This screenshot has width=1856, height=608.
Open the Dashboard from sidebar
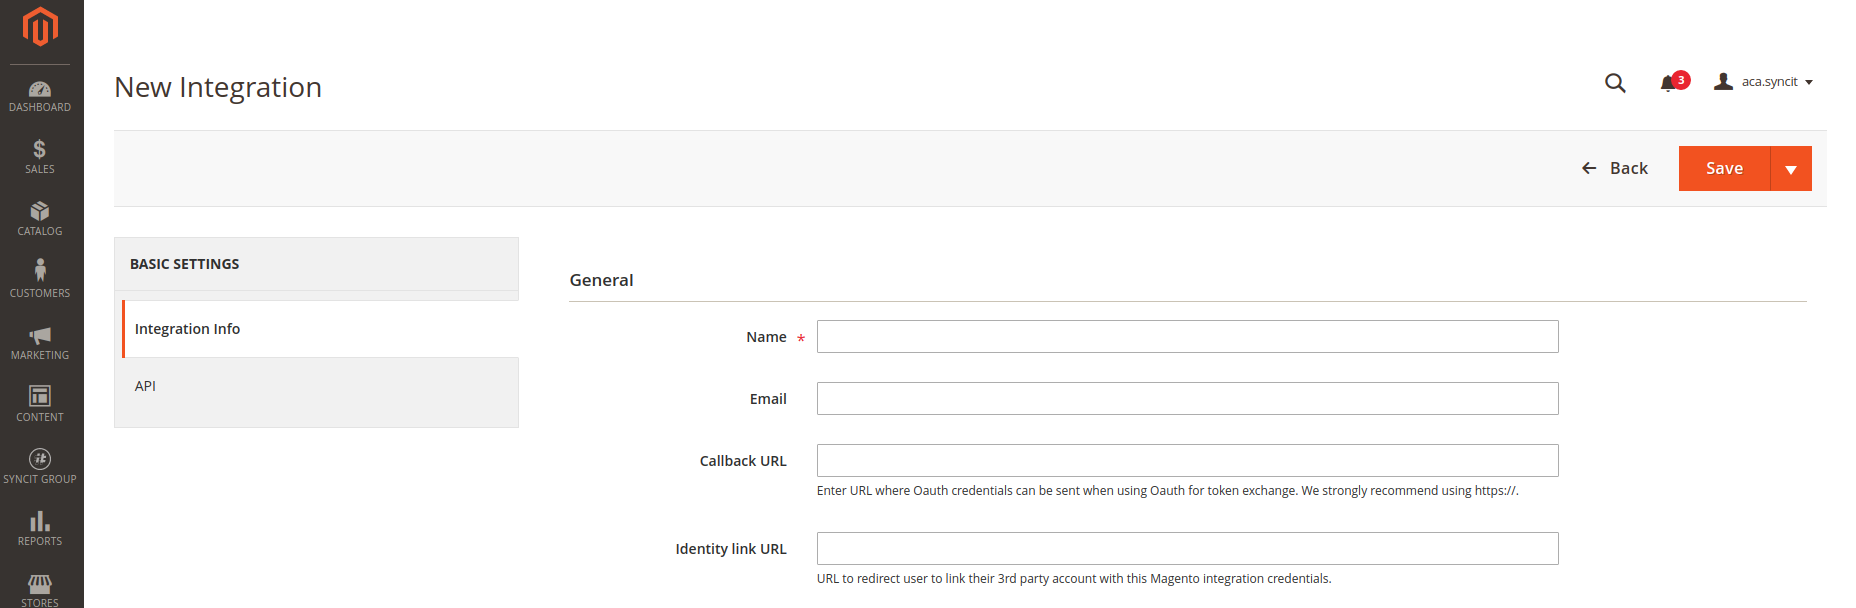pos(40,96)
